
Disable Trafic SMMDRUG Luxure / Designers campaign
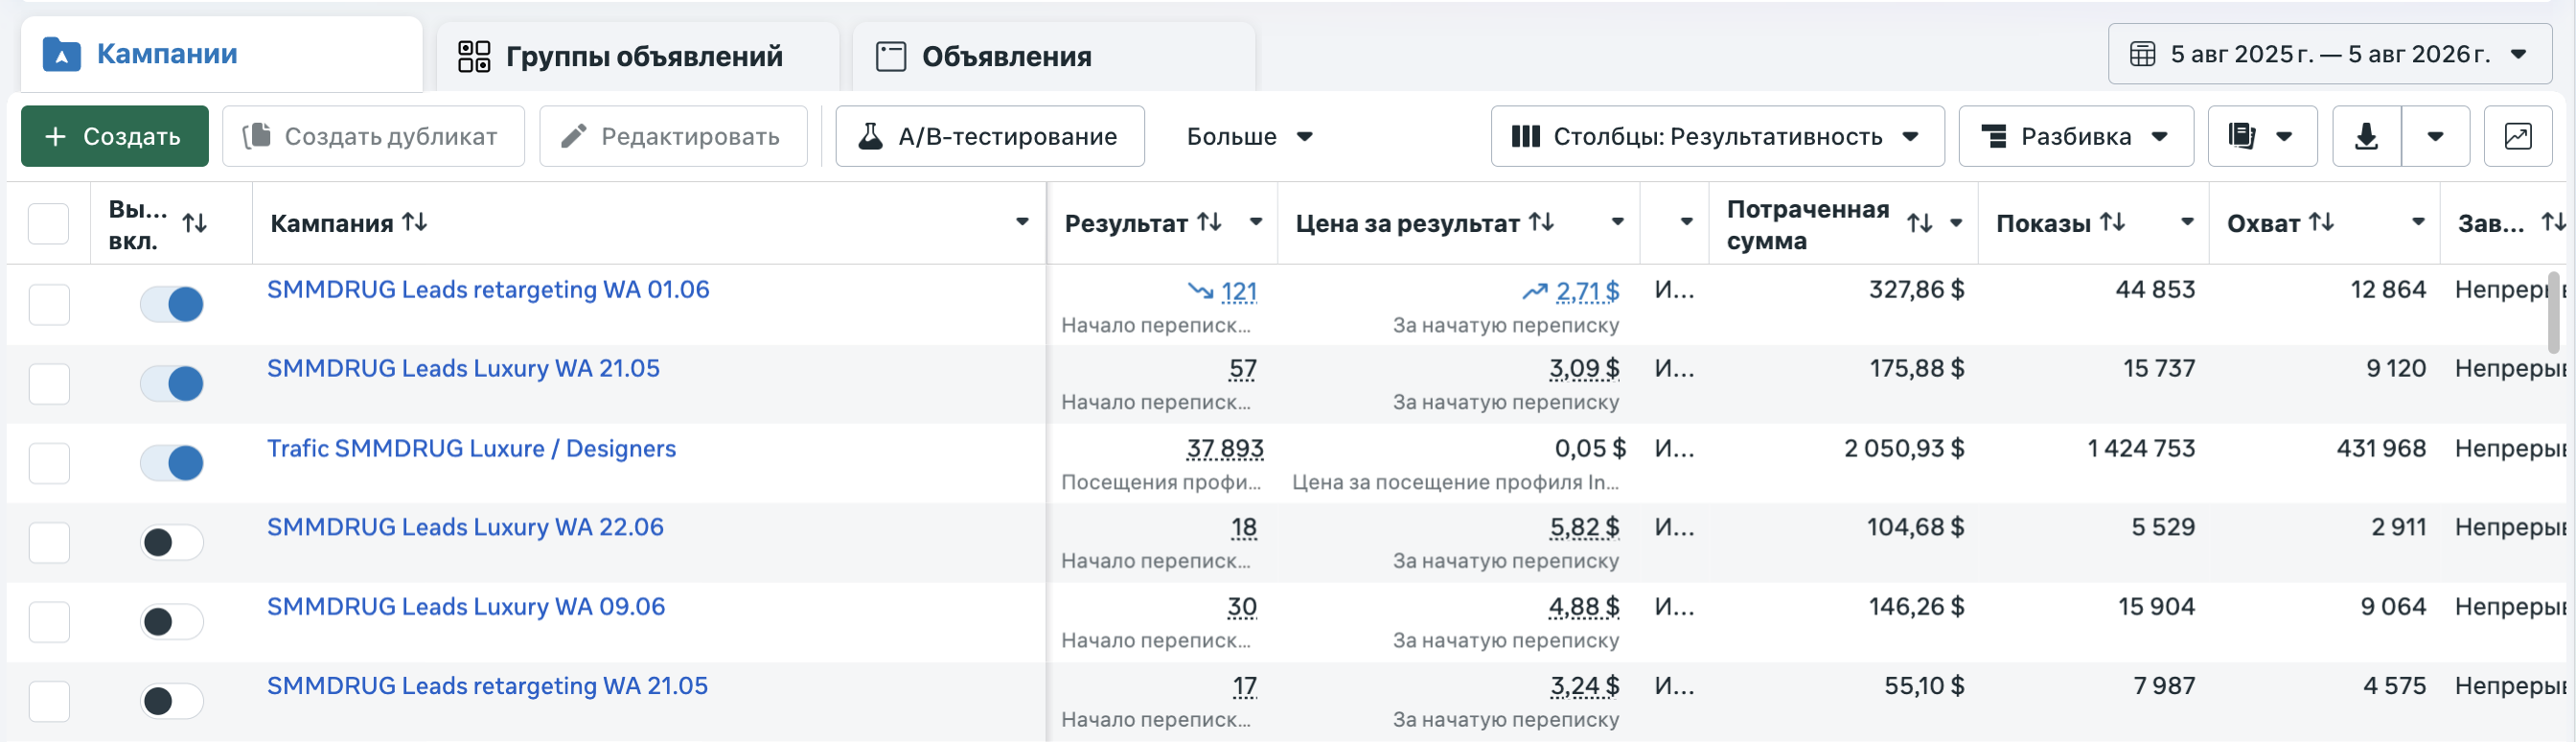(172, 463)
